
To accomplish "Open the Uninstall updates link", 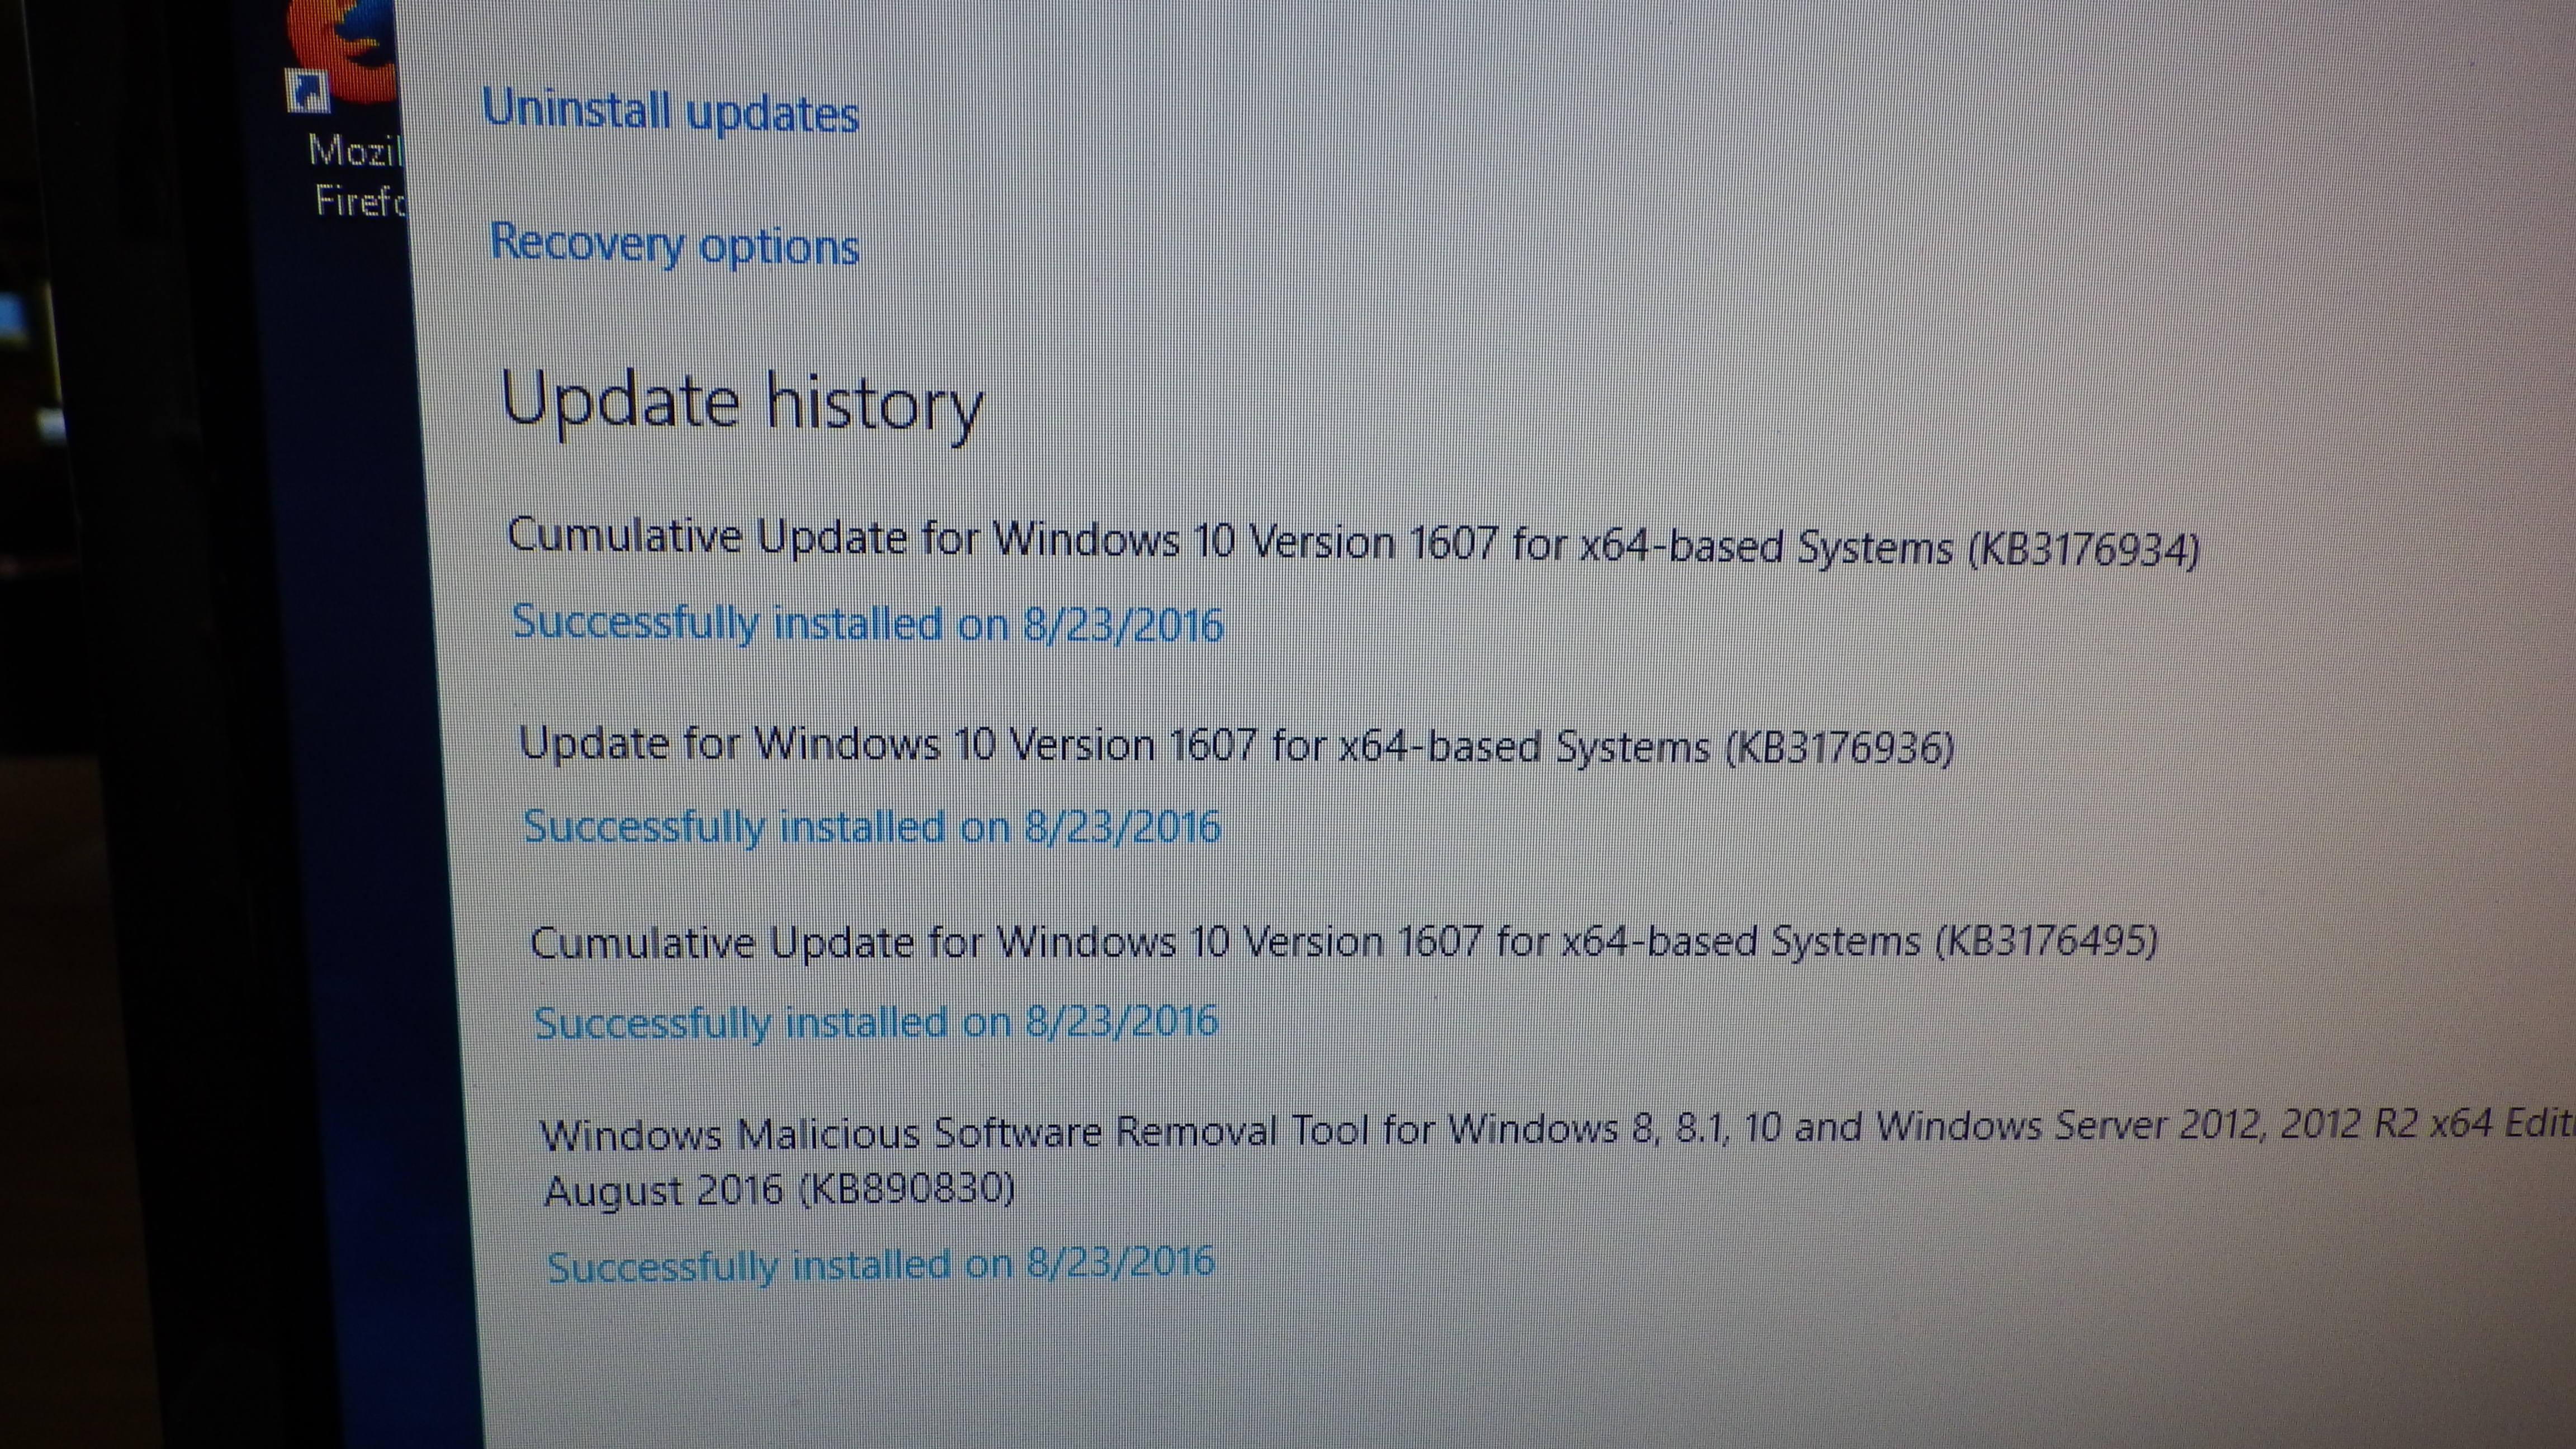I will (670, 111).
